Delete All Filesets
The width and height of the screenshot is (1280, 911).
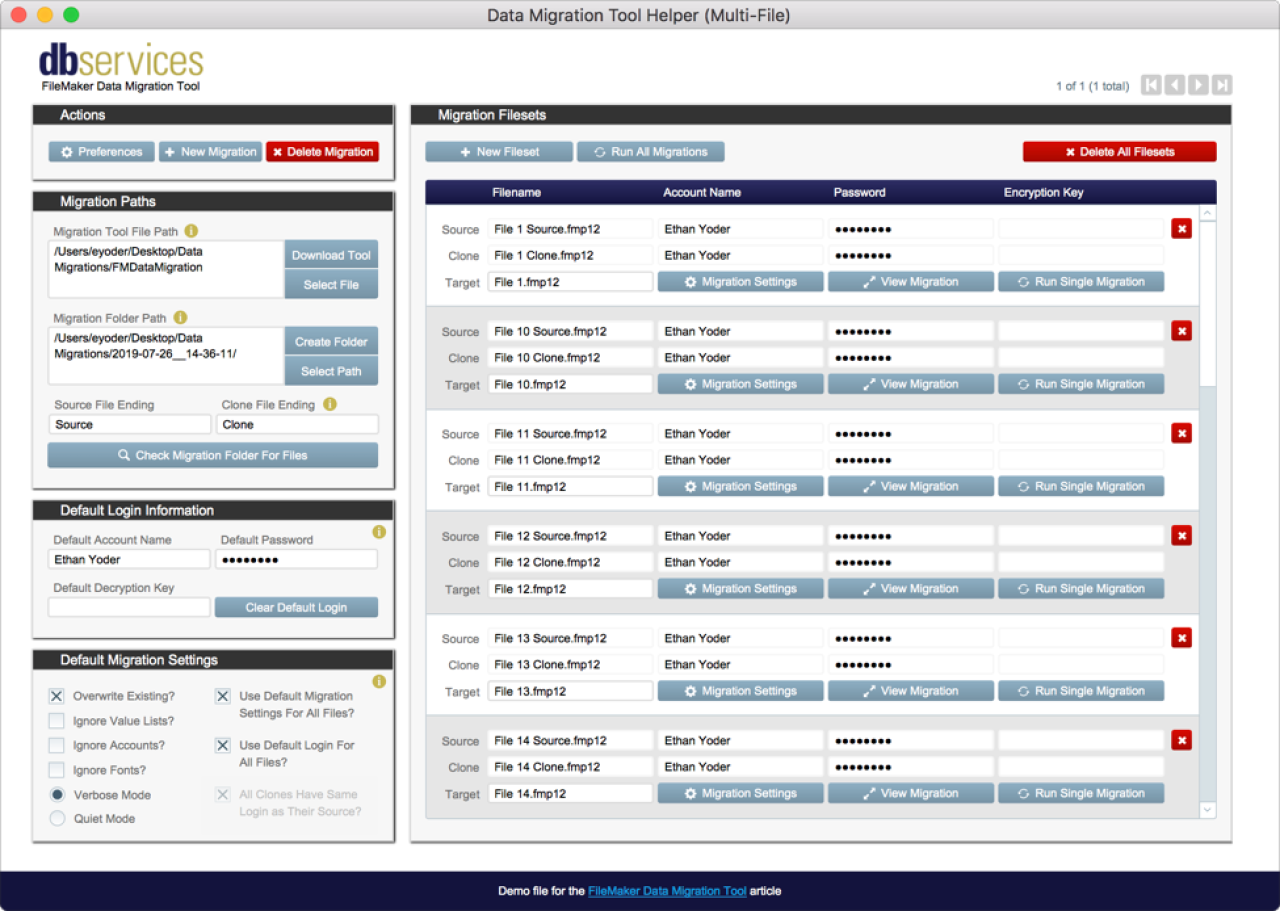pyautogui.click(x=1119, y=151)
